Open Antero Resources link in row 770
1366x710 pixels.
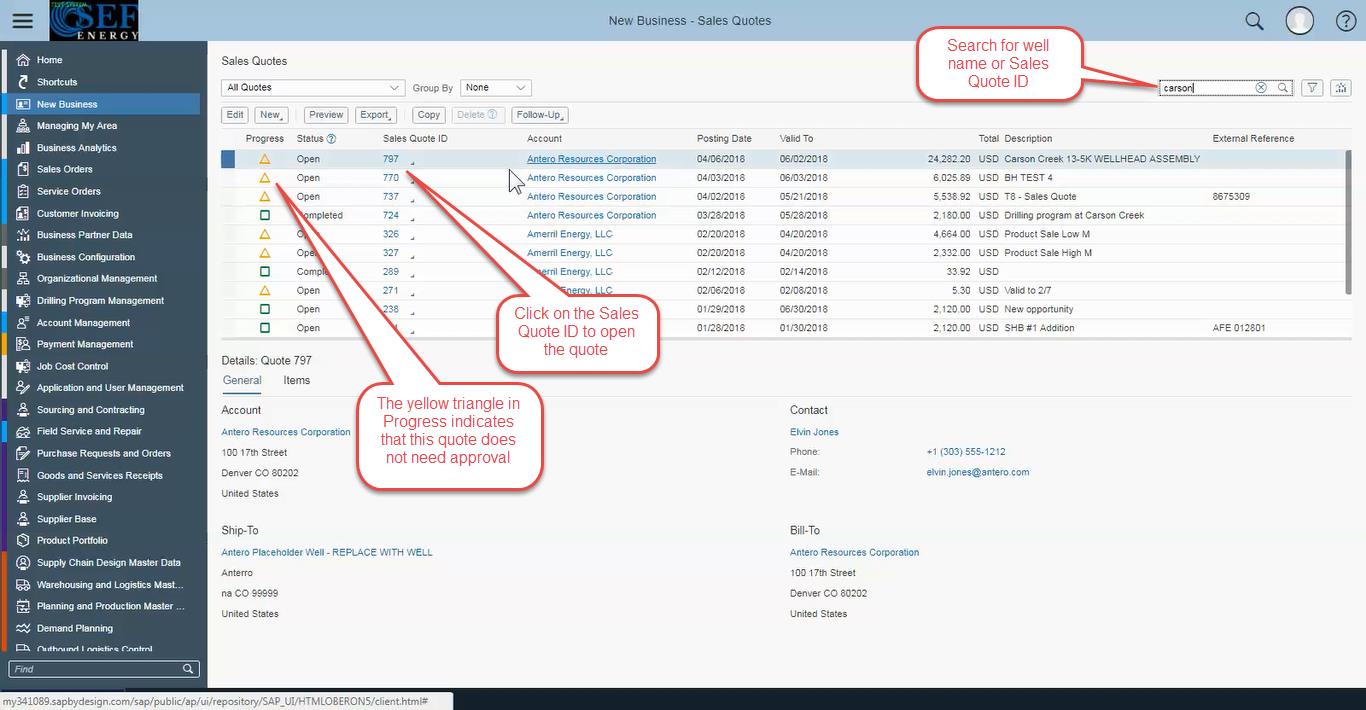pos(592,178)
